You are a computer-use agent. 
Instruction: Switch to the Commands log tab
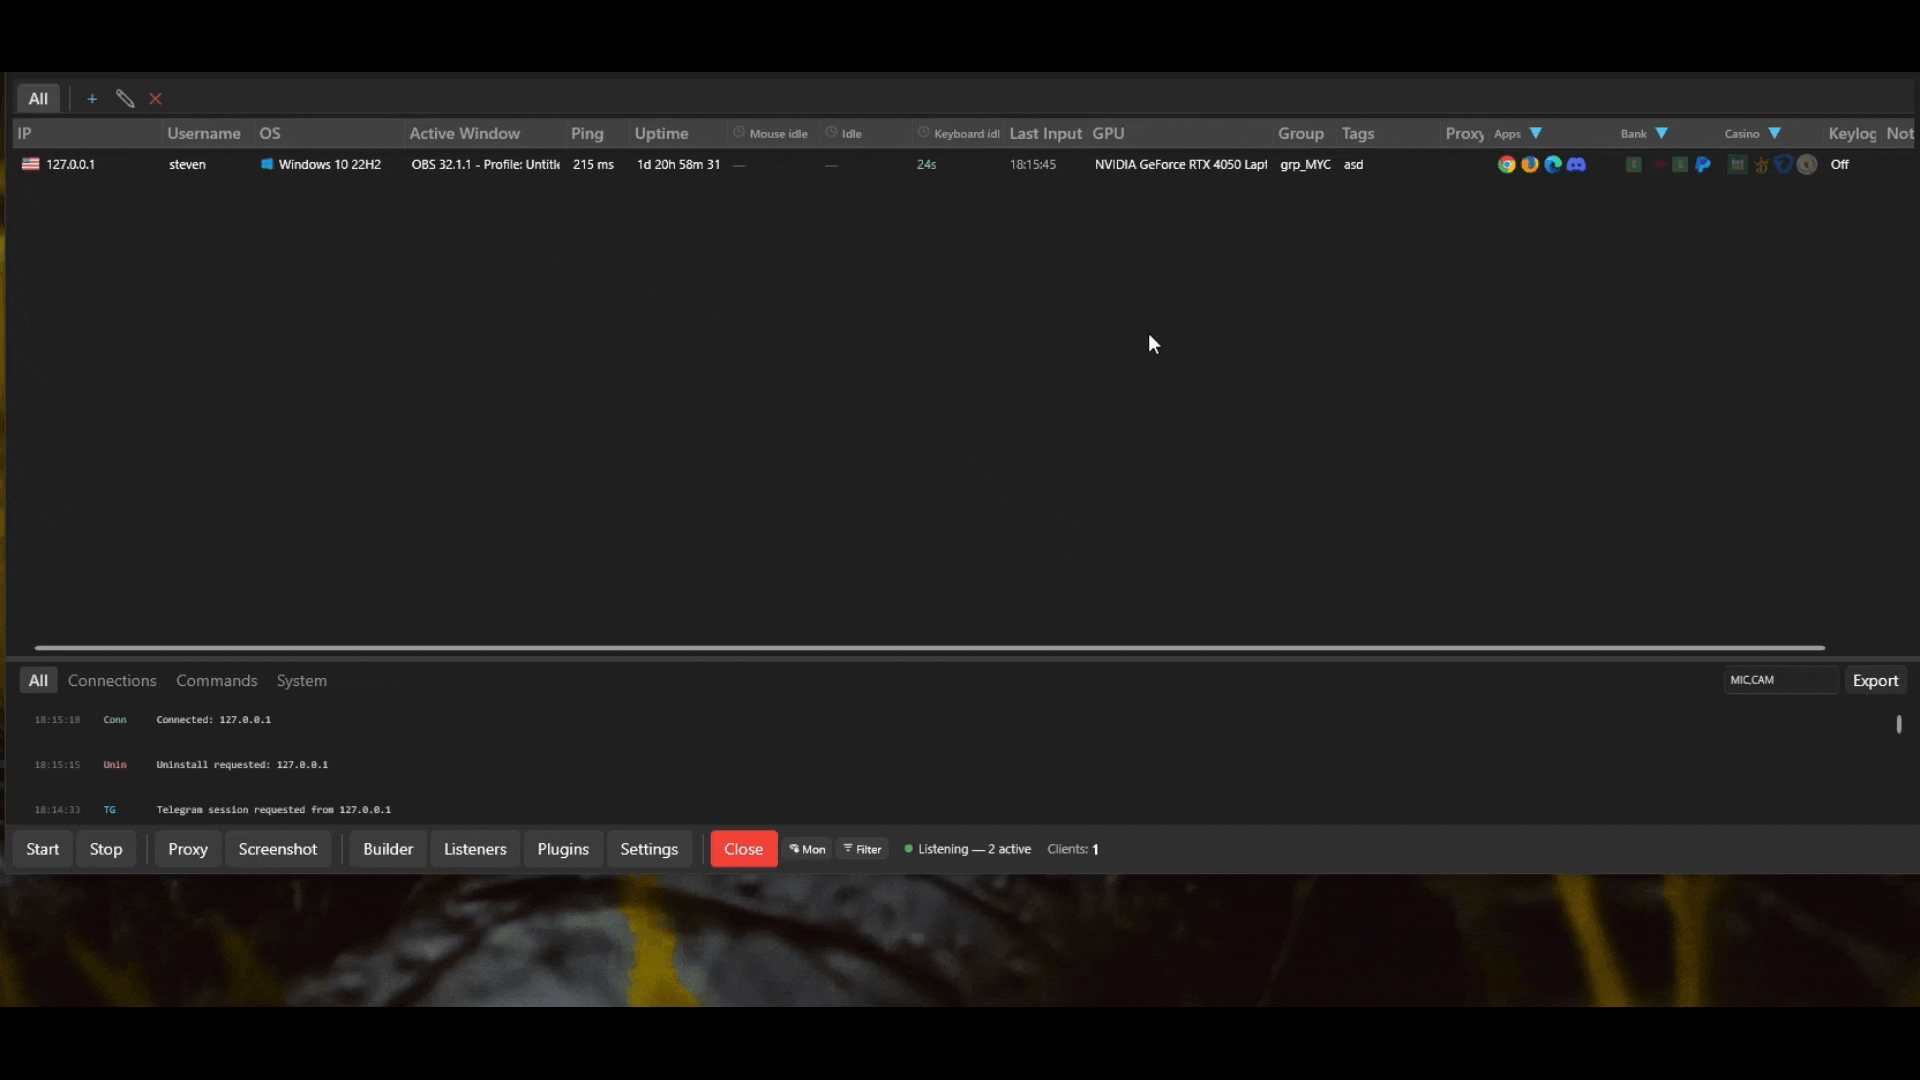(x=217, y=681)
